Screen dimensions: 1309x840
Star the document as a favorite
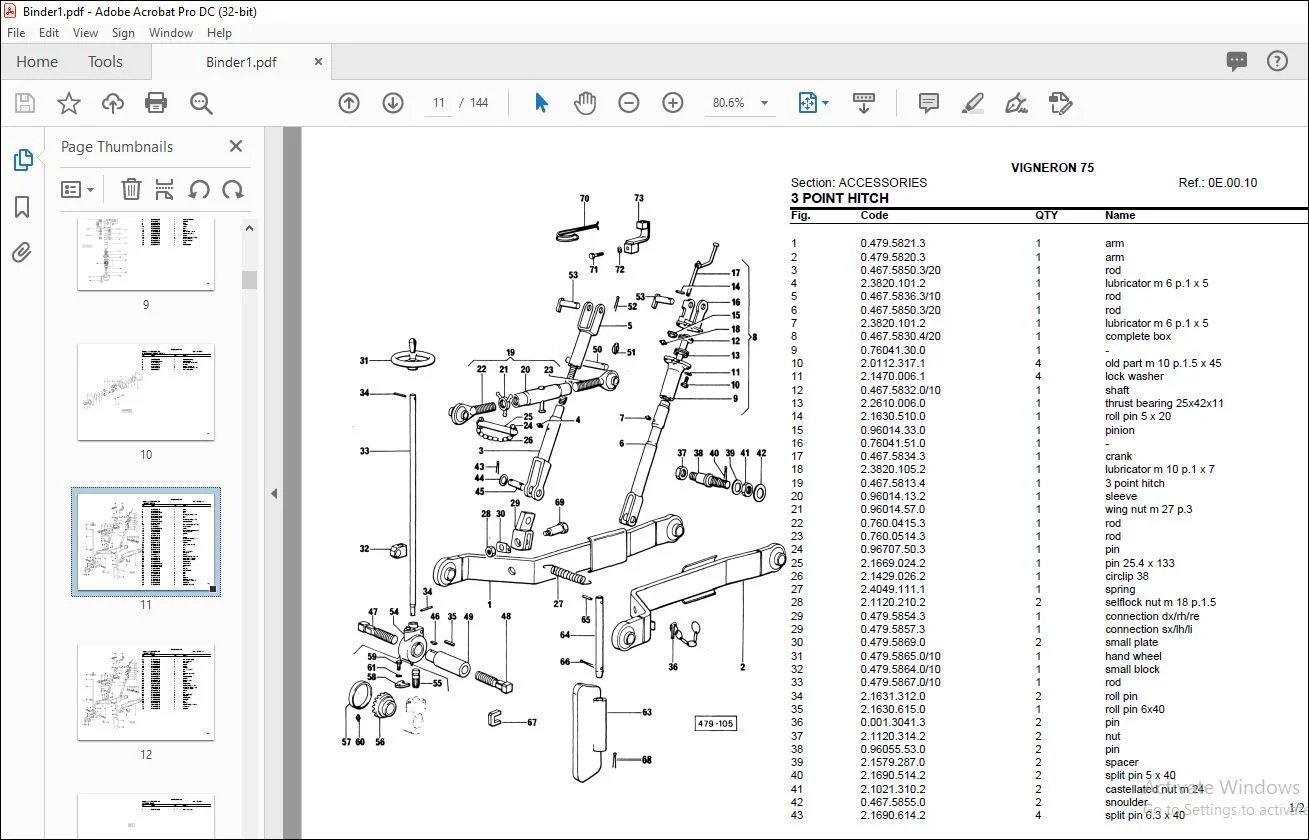tap(69, 103)
